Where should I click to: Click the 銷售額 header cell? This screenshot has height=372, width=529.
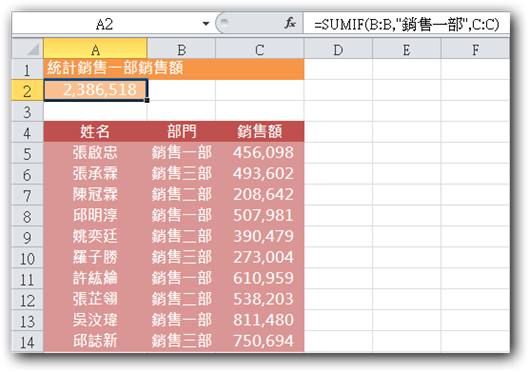(259, 132)
